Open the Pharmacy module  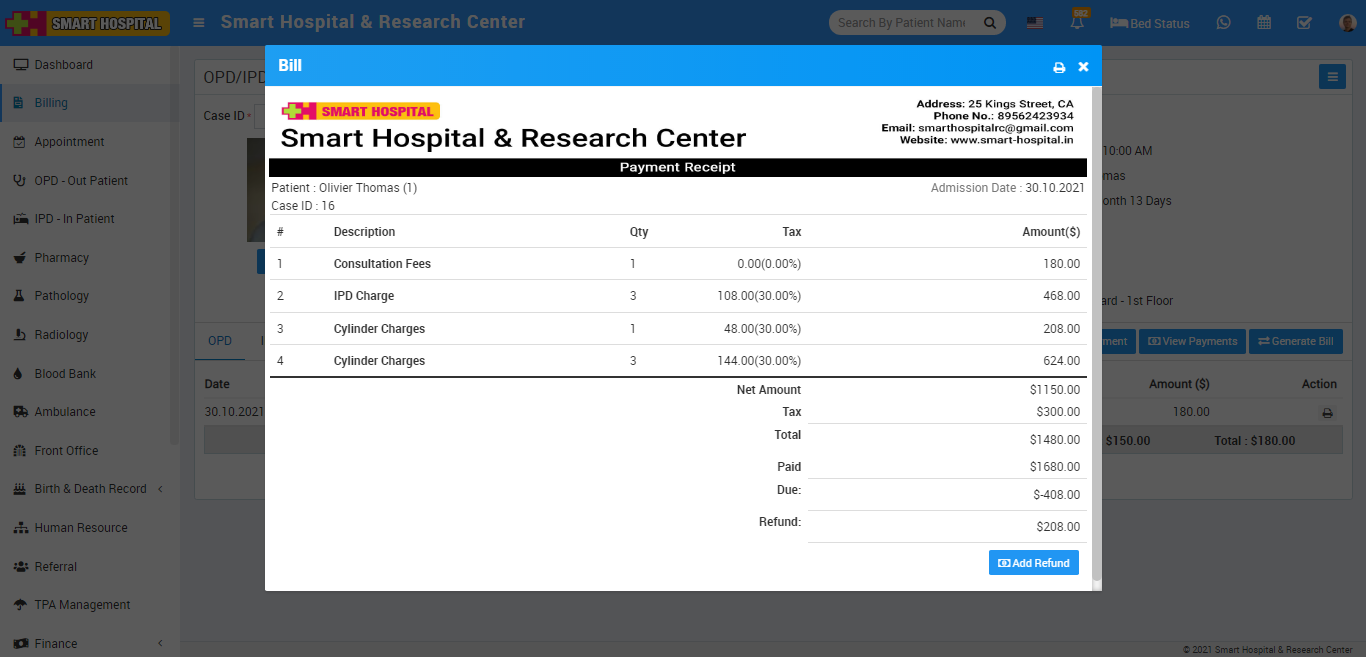pyautogui.click(x=62, y=258)
